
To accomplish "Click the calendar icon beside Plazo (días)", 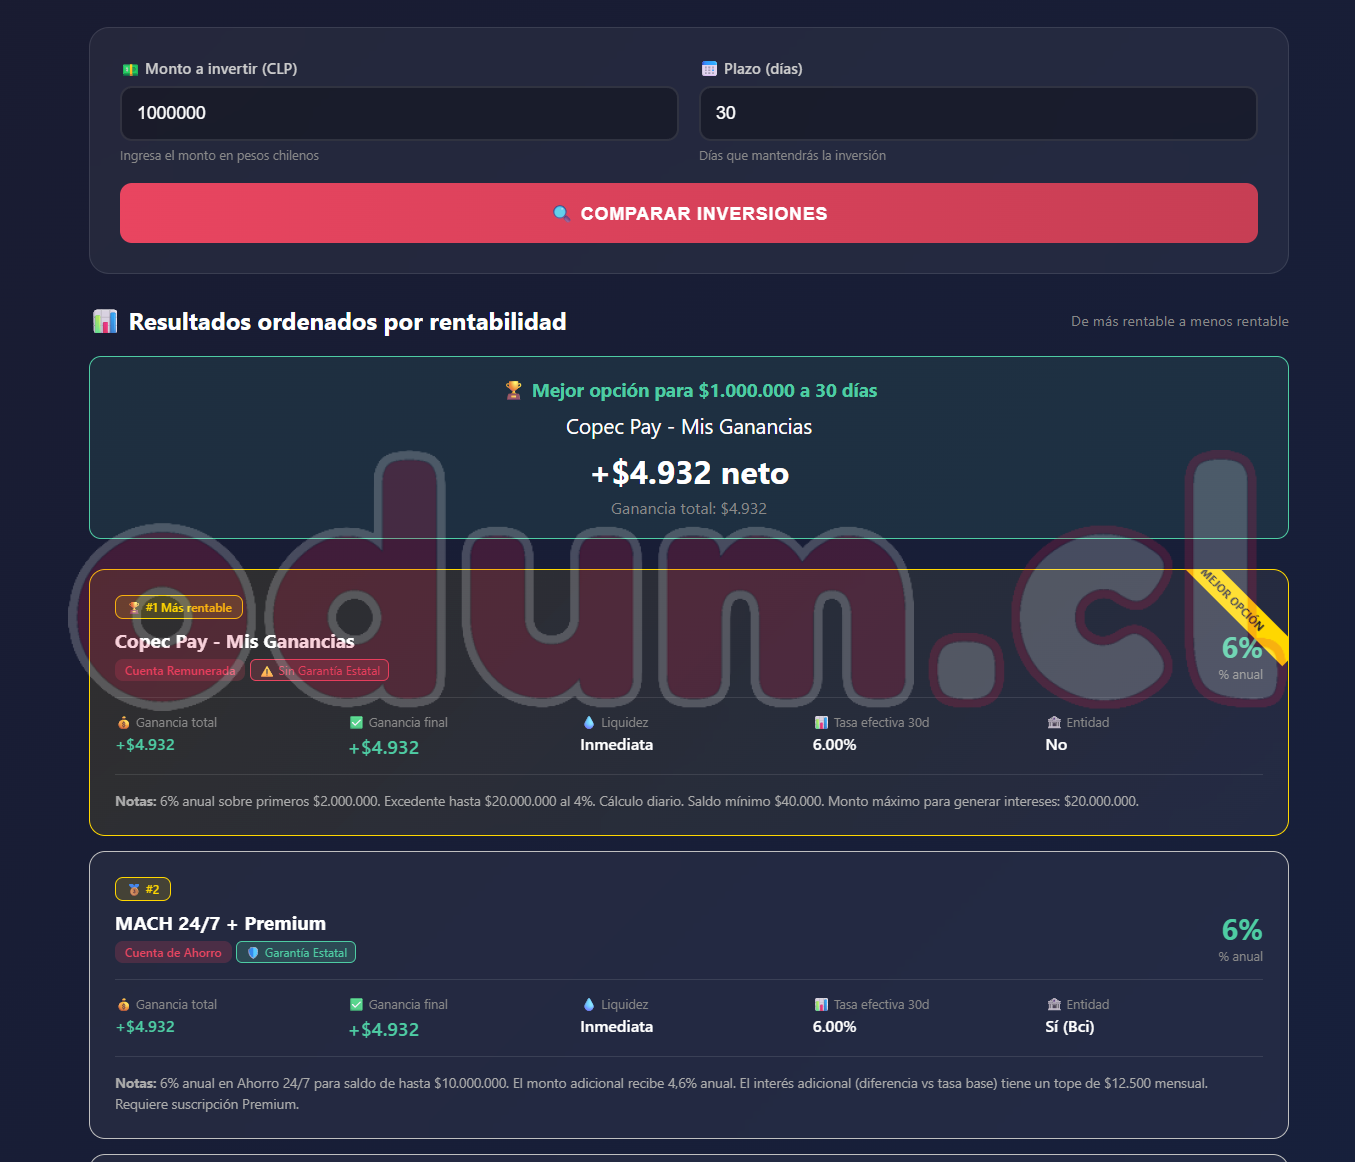I will (709, 69).
